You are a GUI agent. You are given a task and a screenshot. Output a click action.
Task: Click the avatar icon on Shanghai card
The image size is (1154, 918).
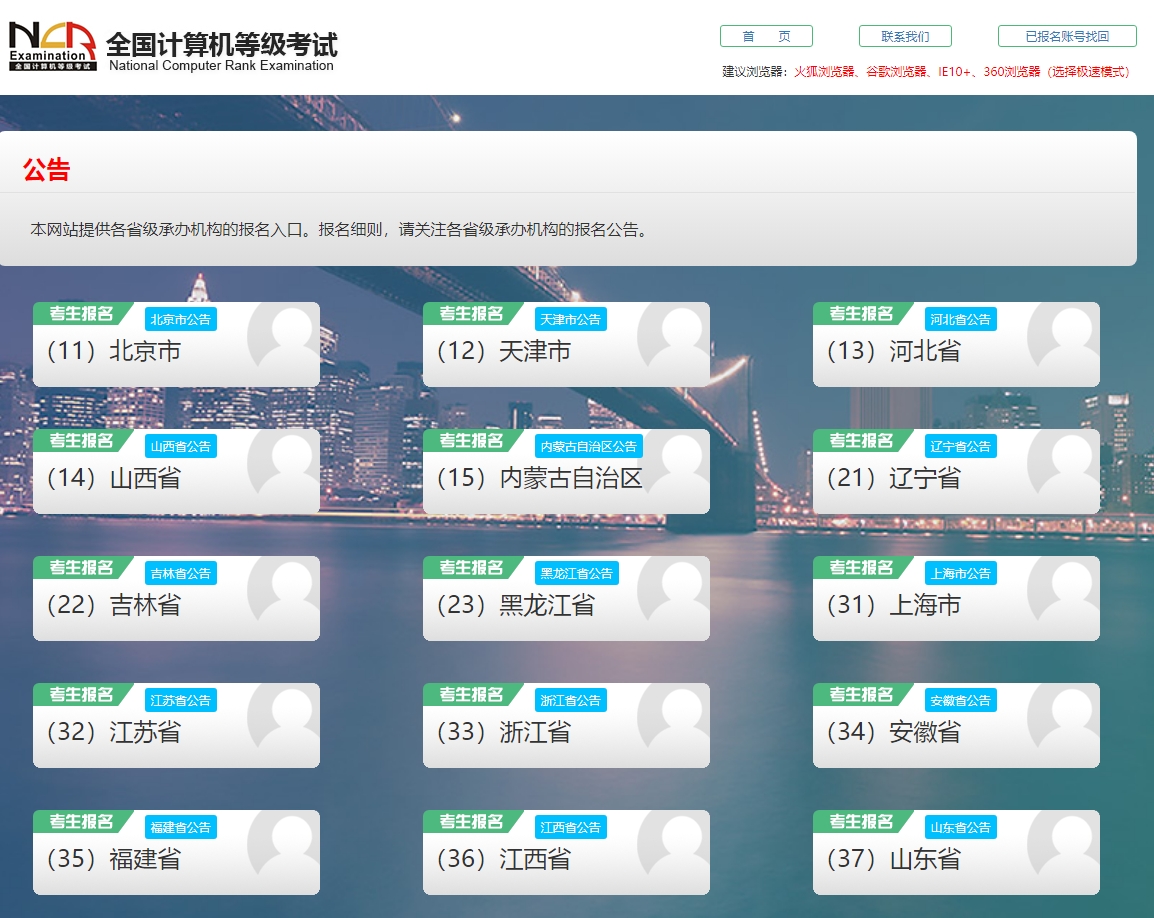[1063, 592]
